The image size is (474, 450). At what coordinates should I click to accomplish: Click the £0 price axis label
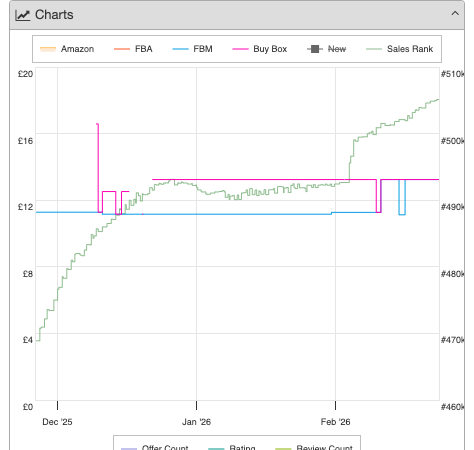click(x=28, y=407)
